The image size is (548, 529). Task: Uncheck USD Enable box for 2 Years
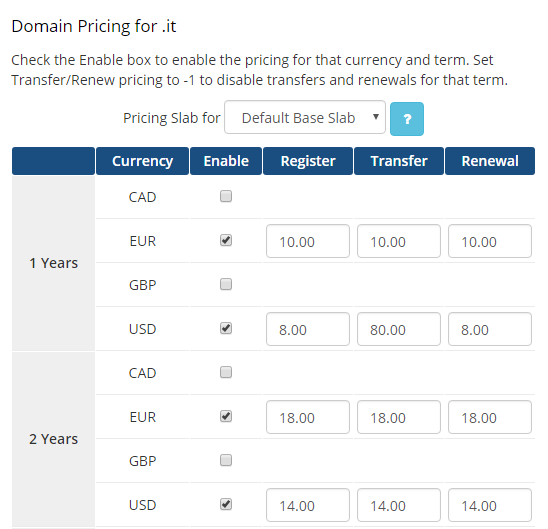tap(226, 504)
